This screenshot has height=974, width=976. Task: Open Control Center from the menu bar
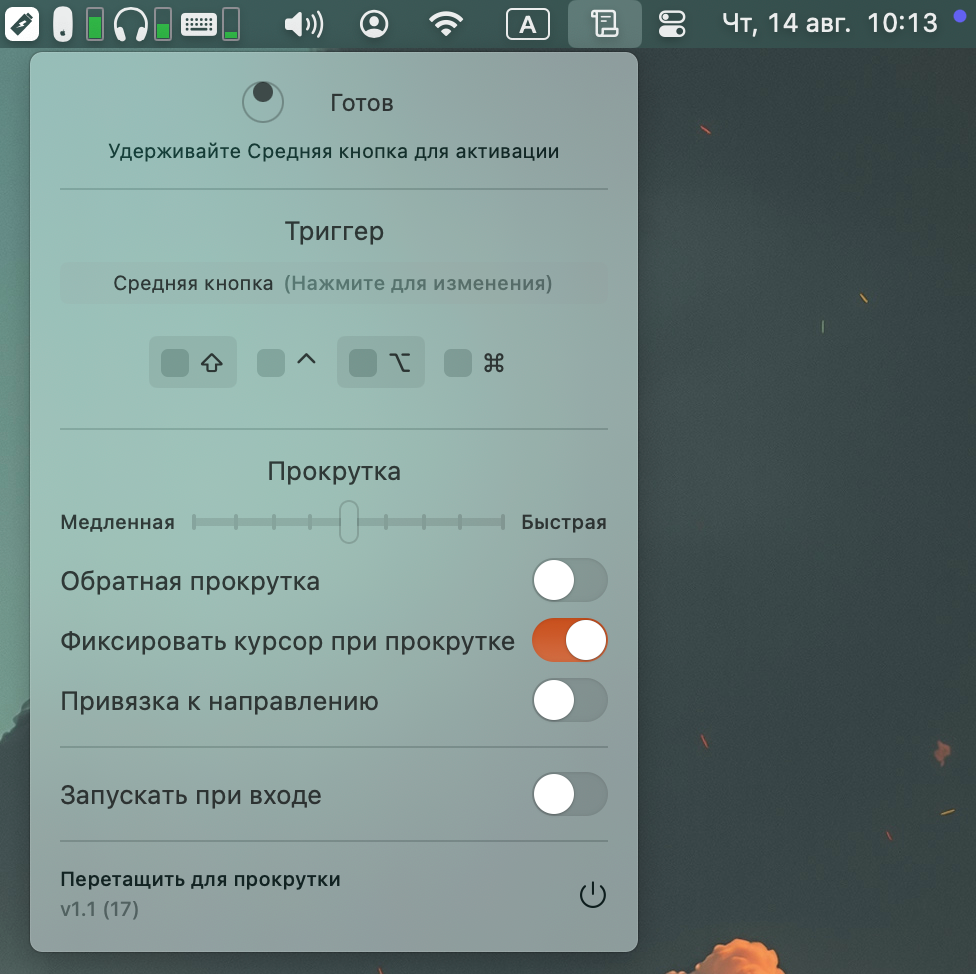pos(674,24)
